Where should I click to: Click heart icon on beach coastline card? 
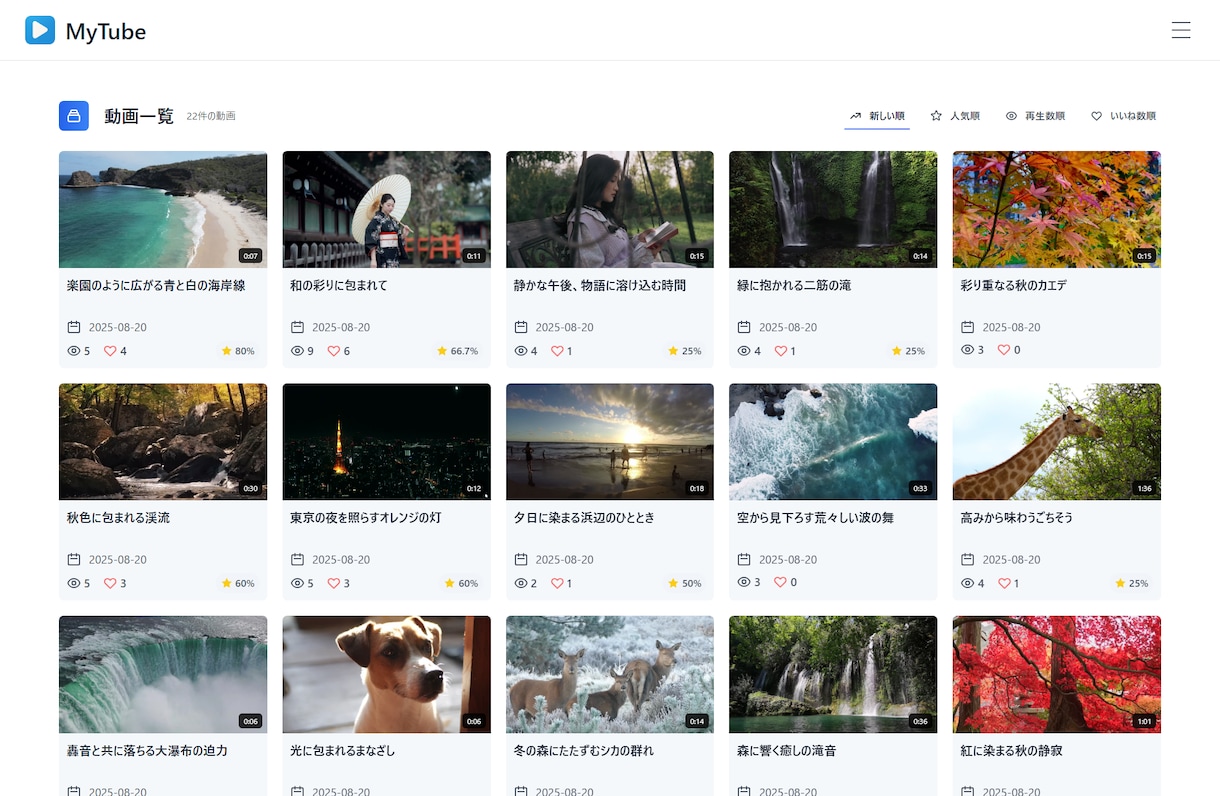pyautogui.click(x=110, y=351)
